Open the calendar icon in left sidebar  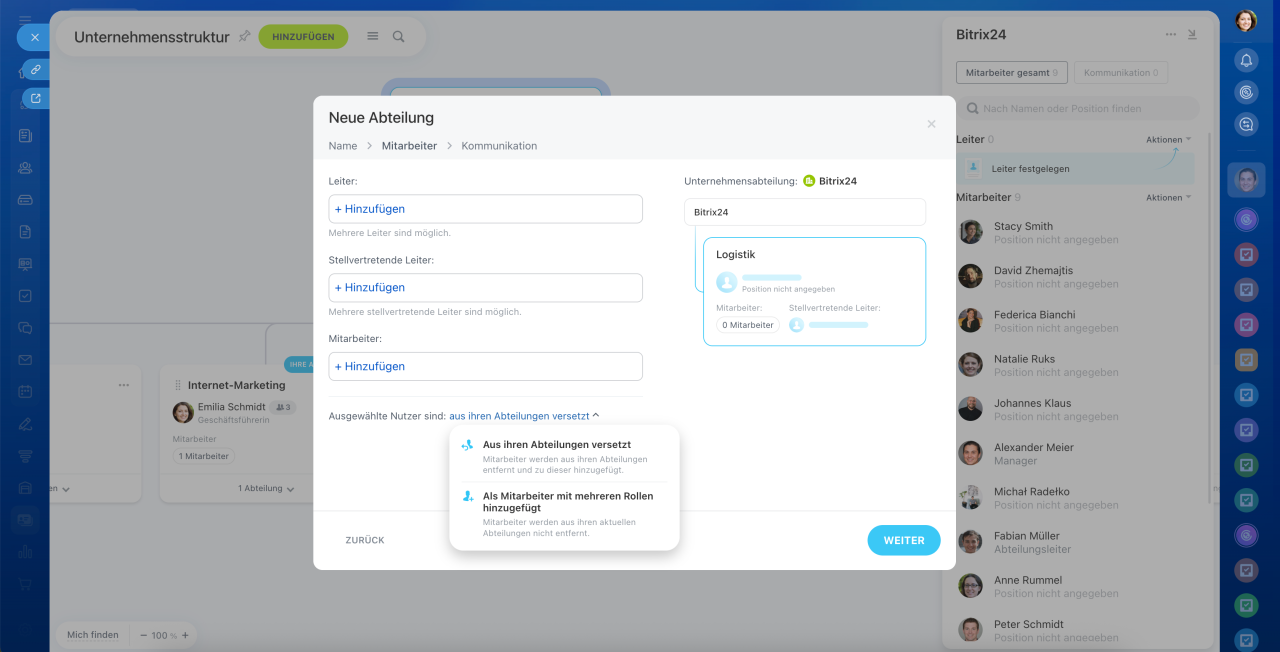pos(26,392)
